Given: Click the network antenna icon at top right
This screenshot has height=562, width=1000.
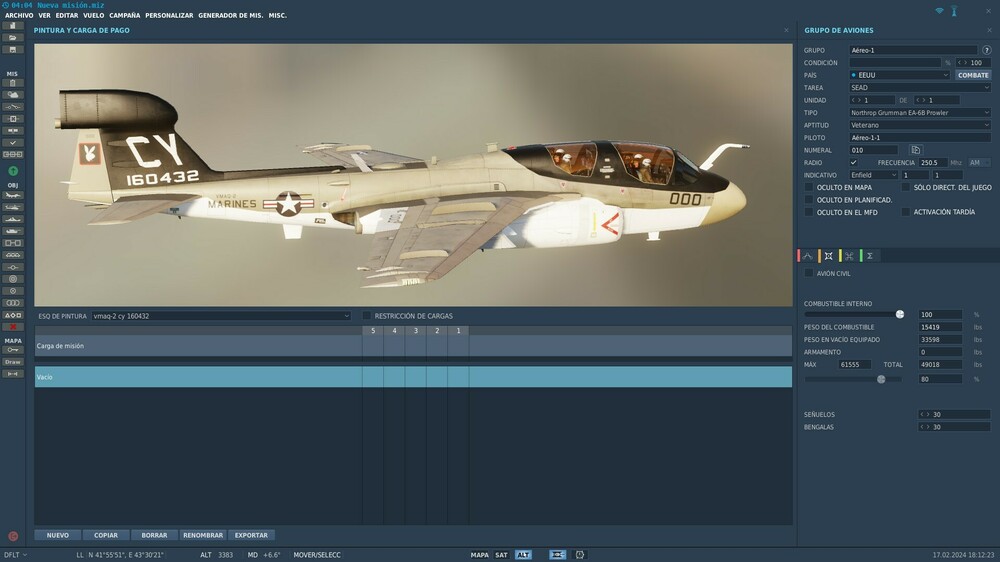Looking at the screenshot, I should coord(954,11).
